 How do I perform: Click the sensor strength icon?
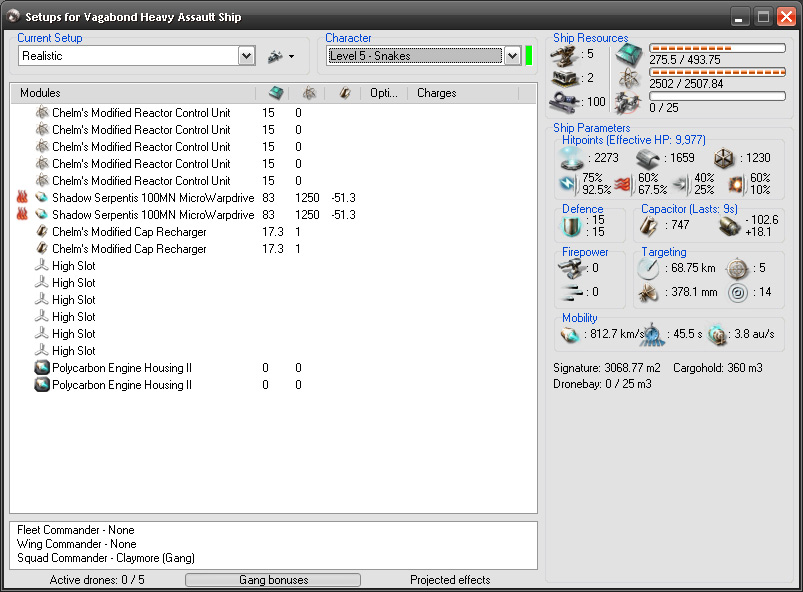pyautogui.click(x=738, y=292)
